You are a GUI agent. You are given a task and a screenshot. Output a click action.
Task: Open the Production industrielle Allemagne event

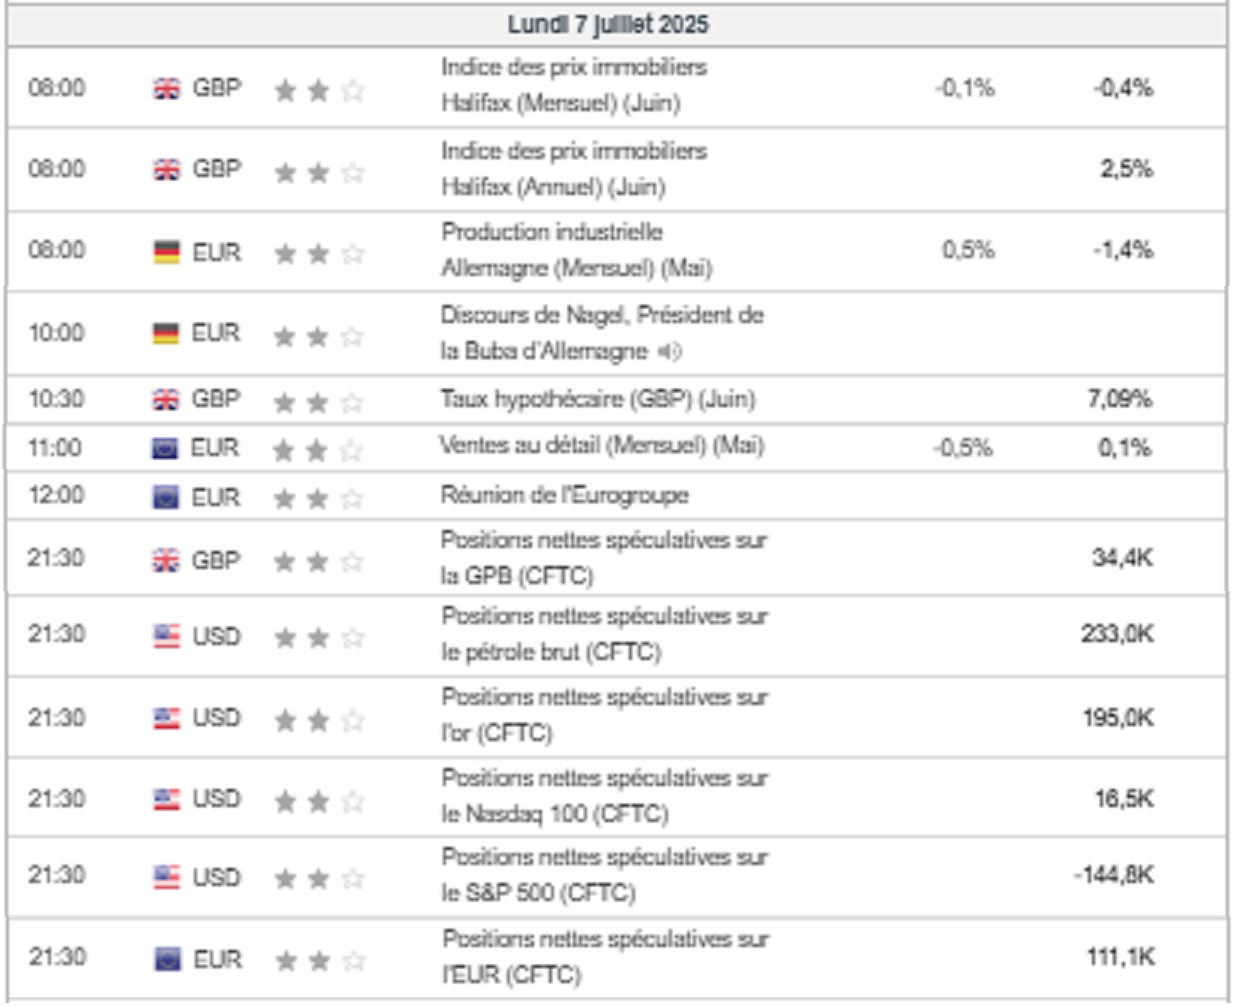(577, 250)
